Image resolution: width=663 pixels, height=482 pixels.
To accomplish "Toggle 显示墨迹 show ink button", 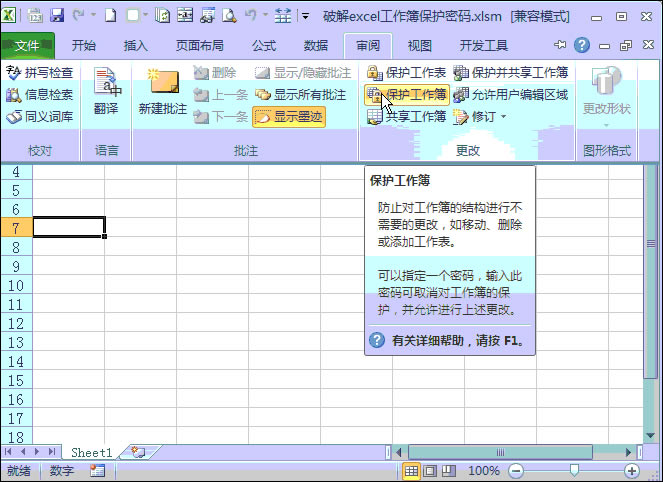I will 289,117.
